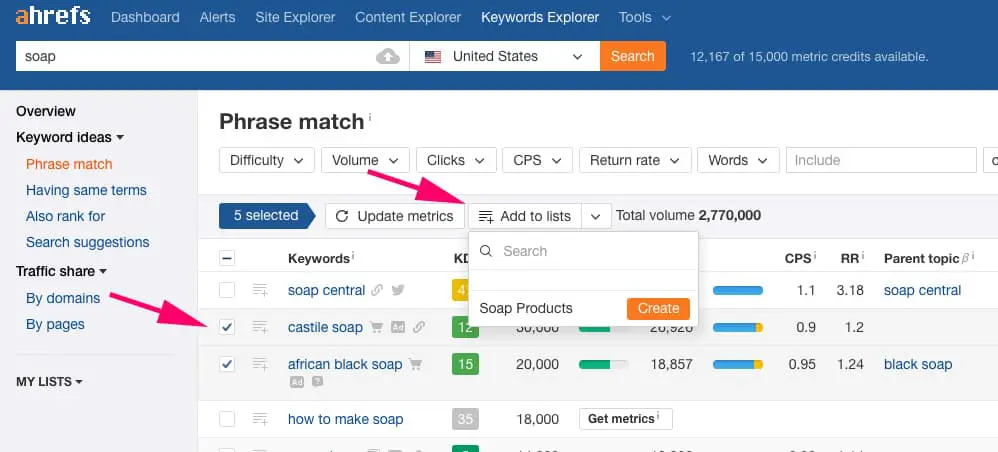
Task: Click the United States flag icon
Action: click(x=433, y=57)
